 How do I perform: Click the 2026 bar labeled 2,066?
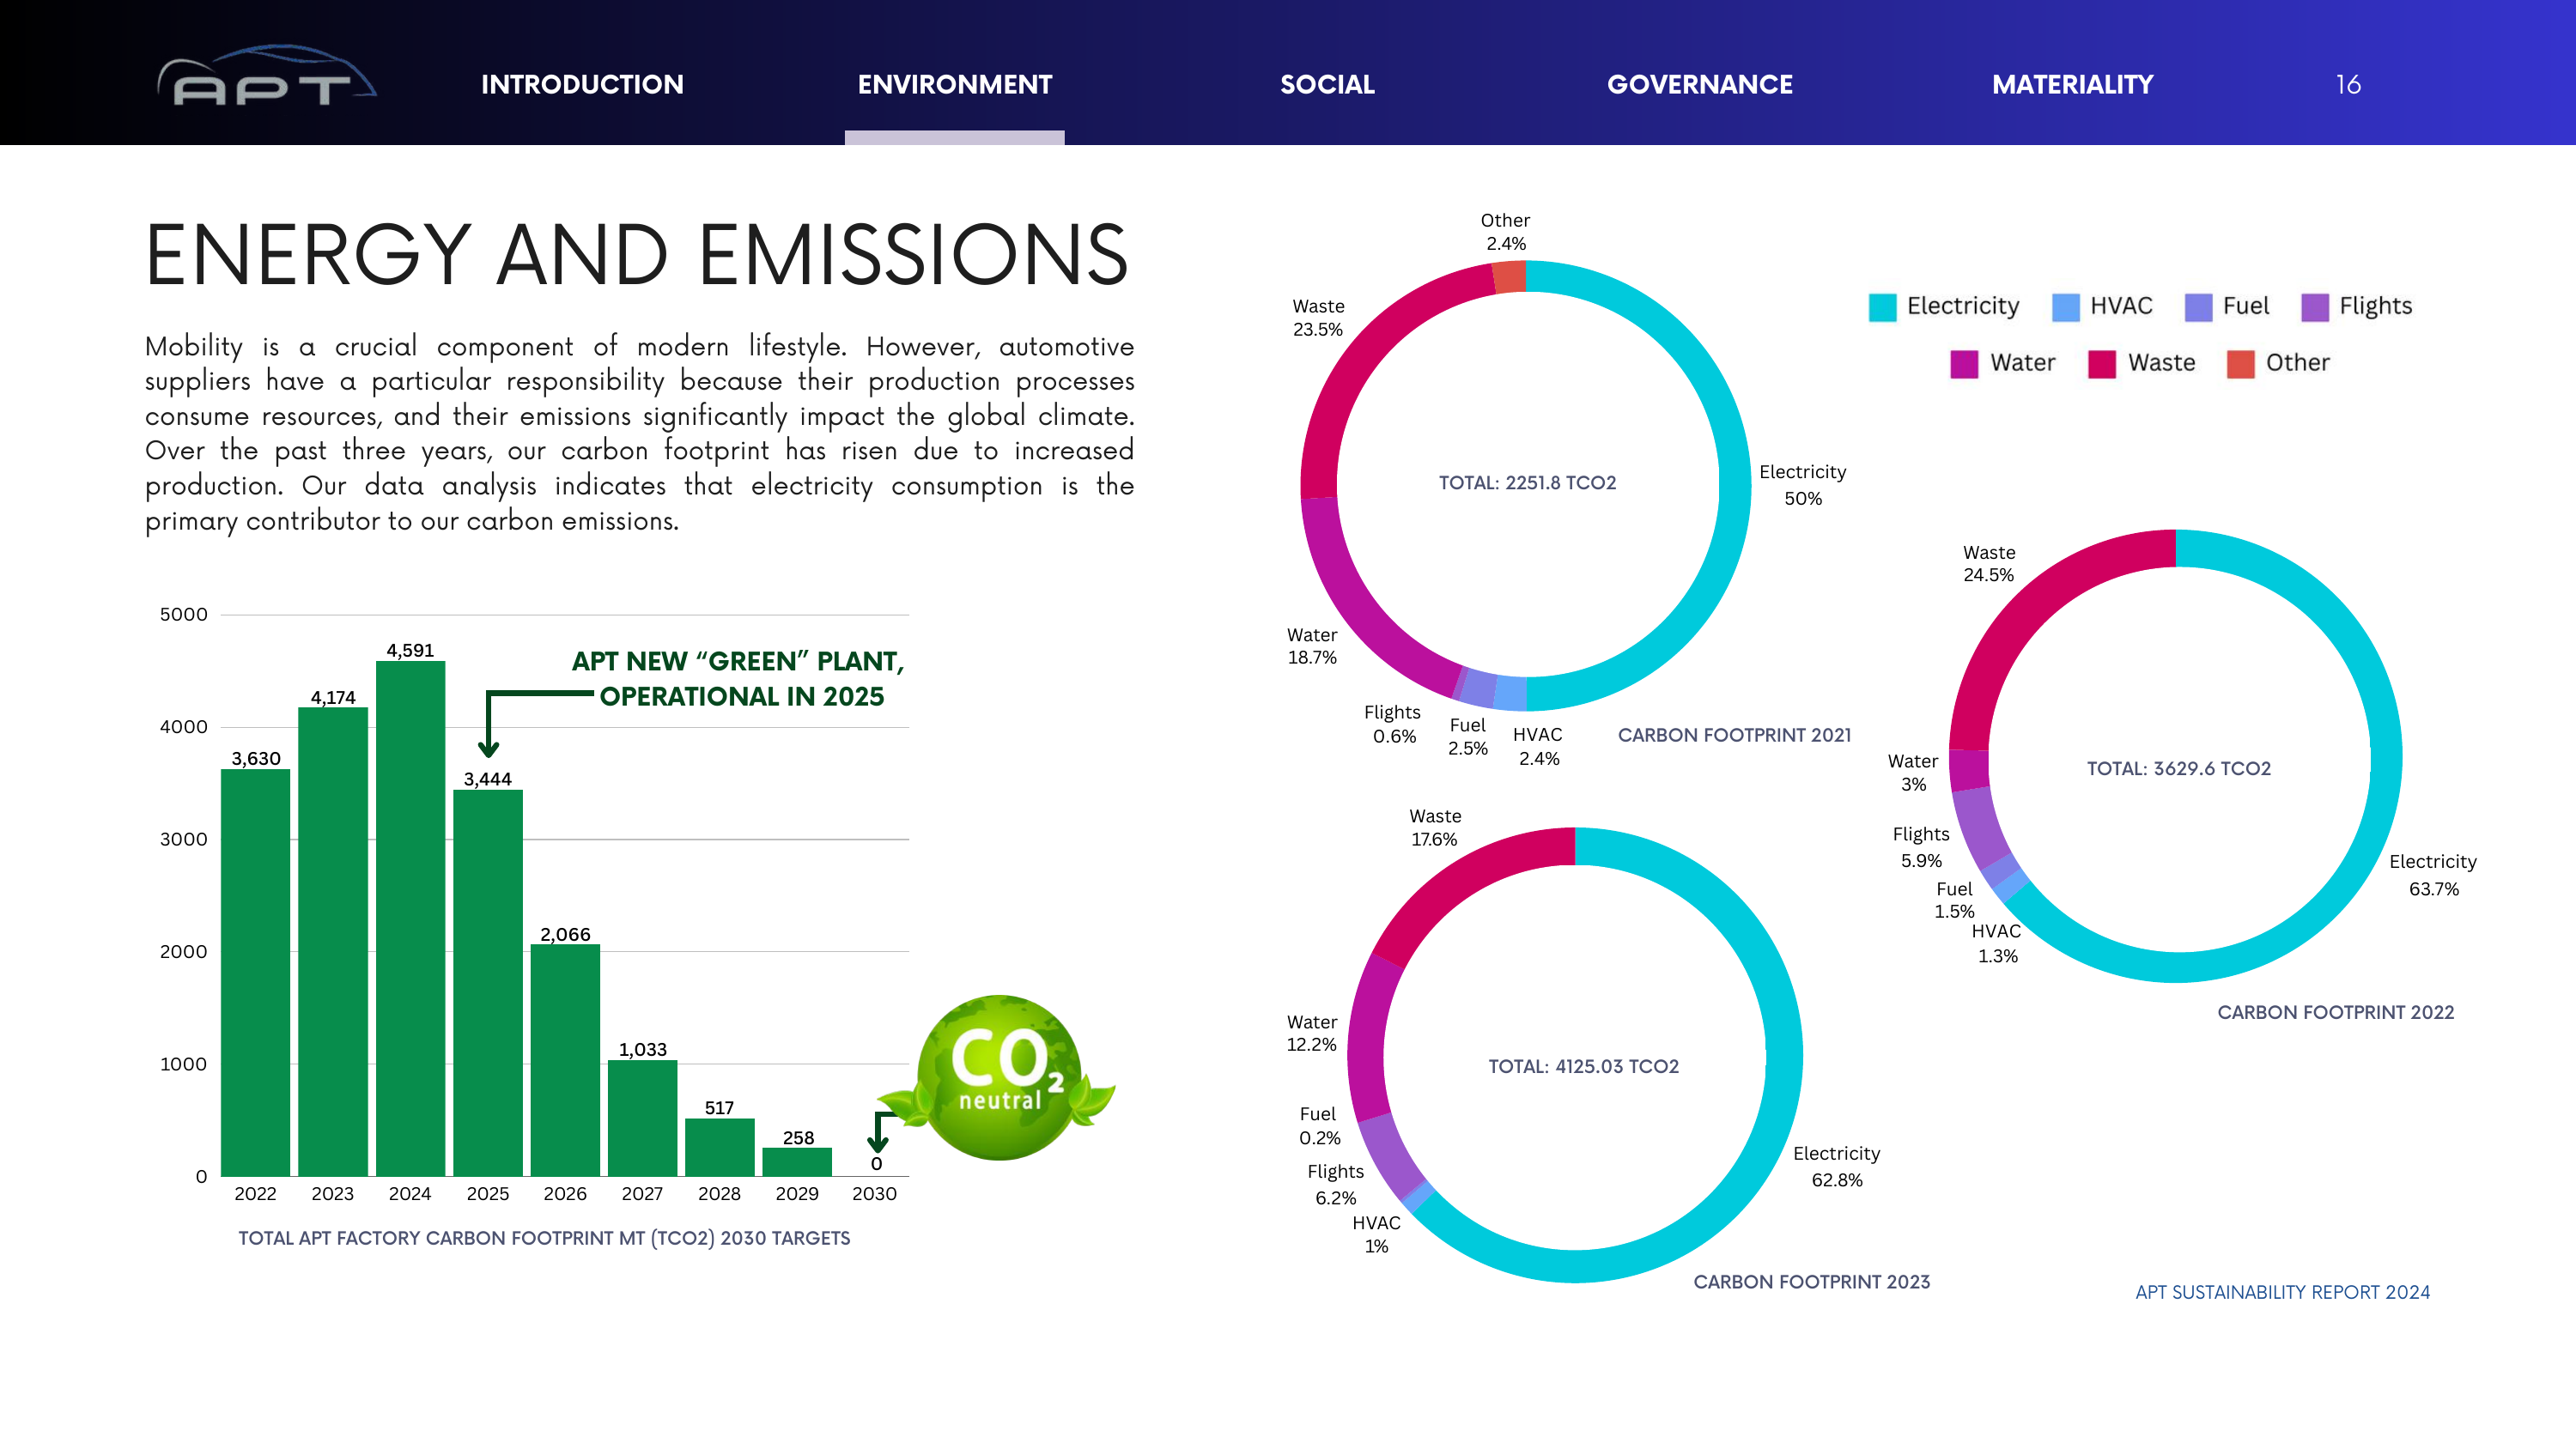(565, 1060)
